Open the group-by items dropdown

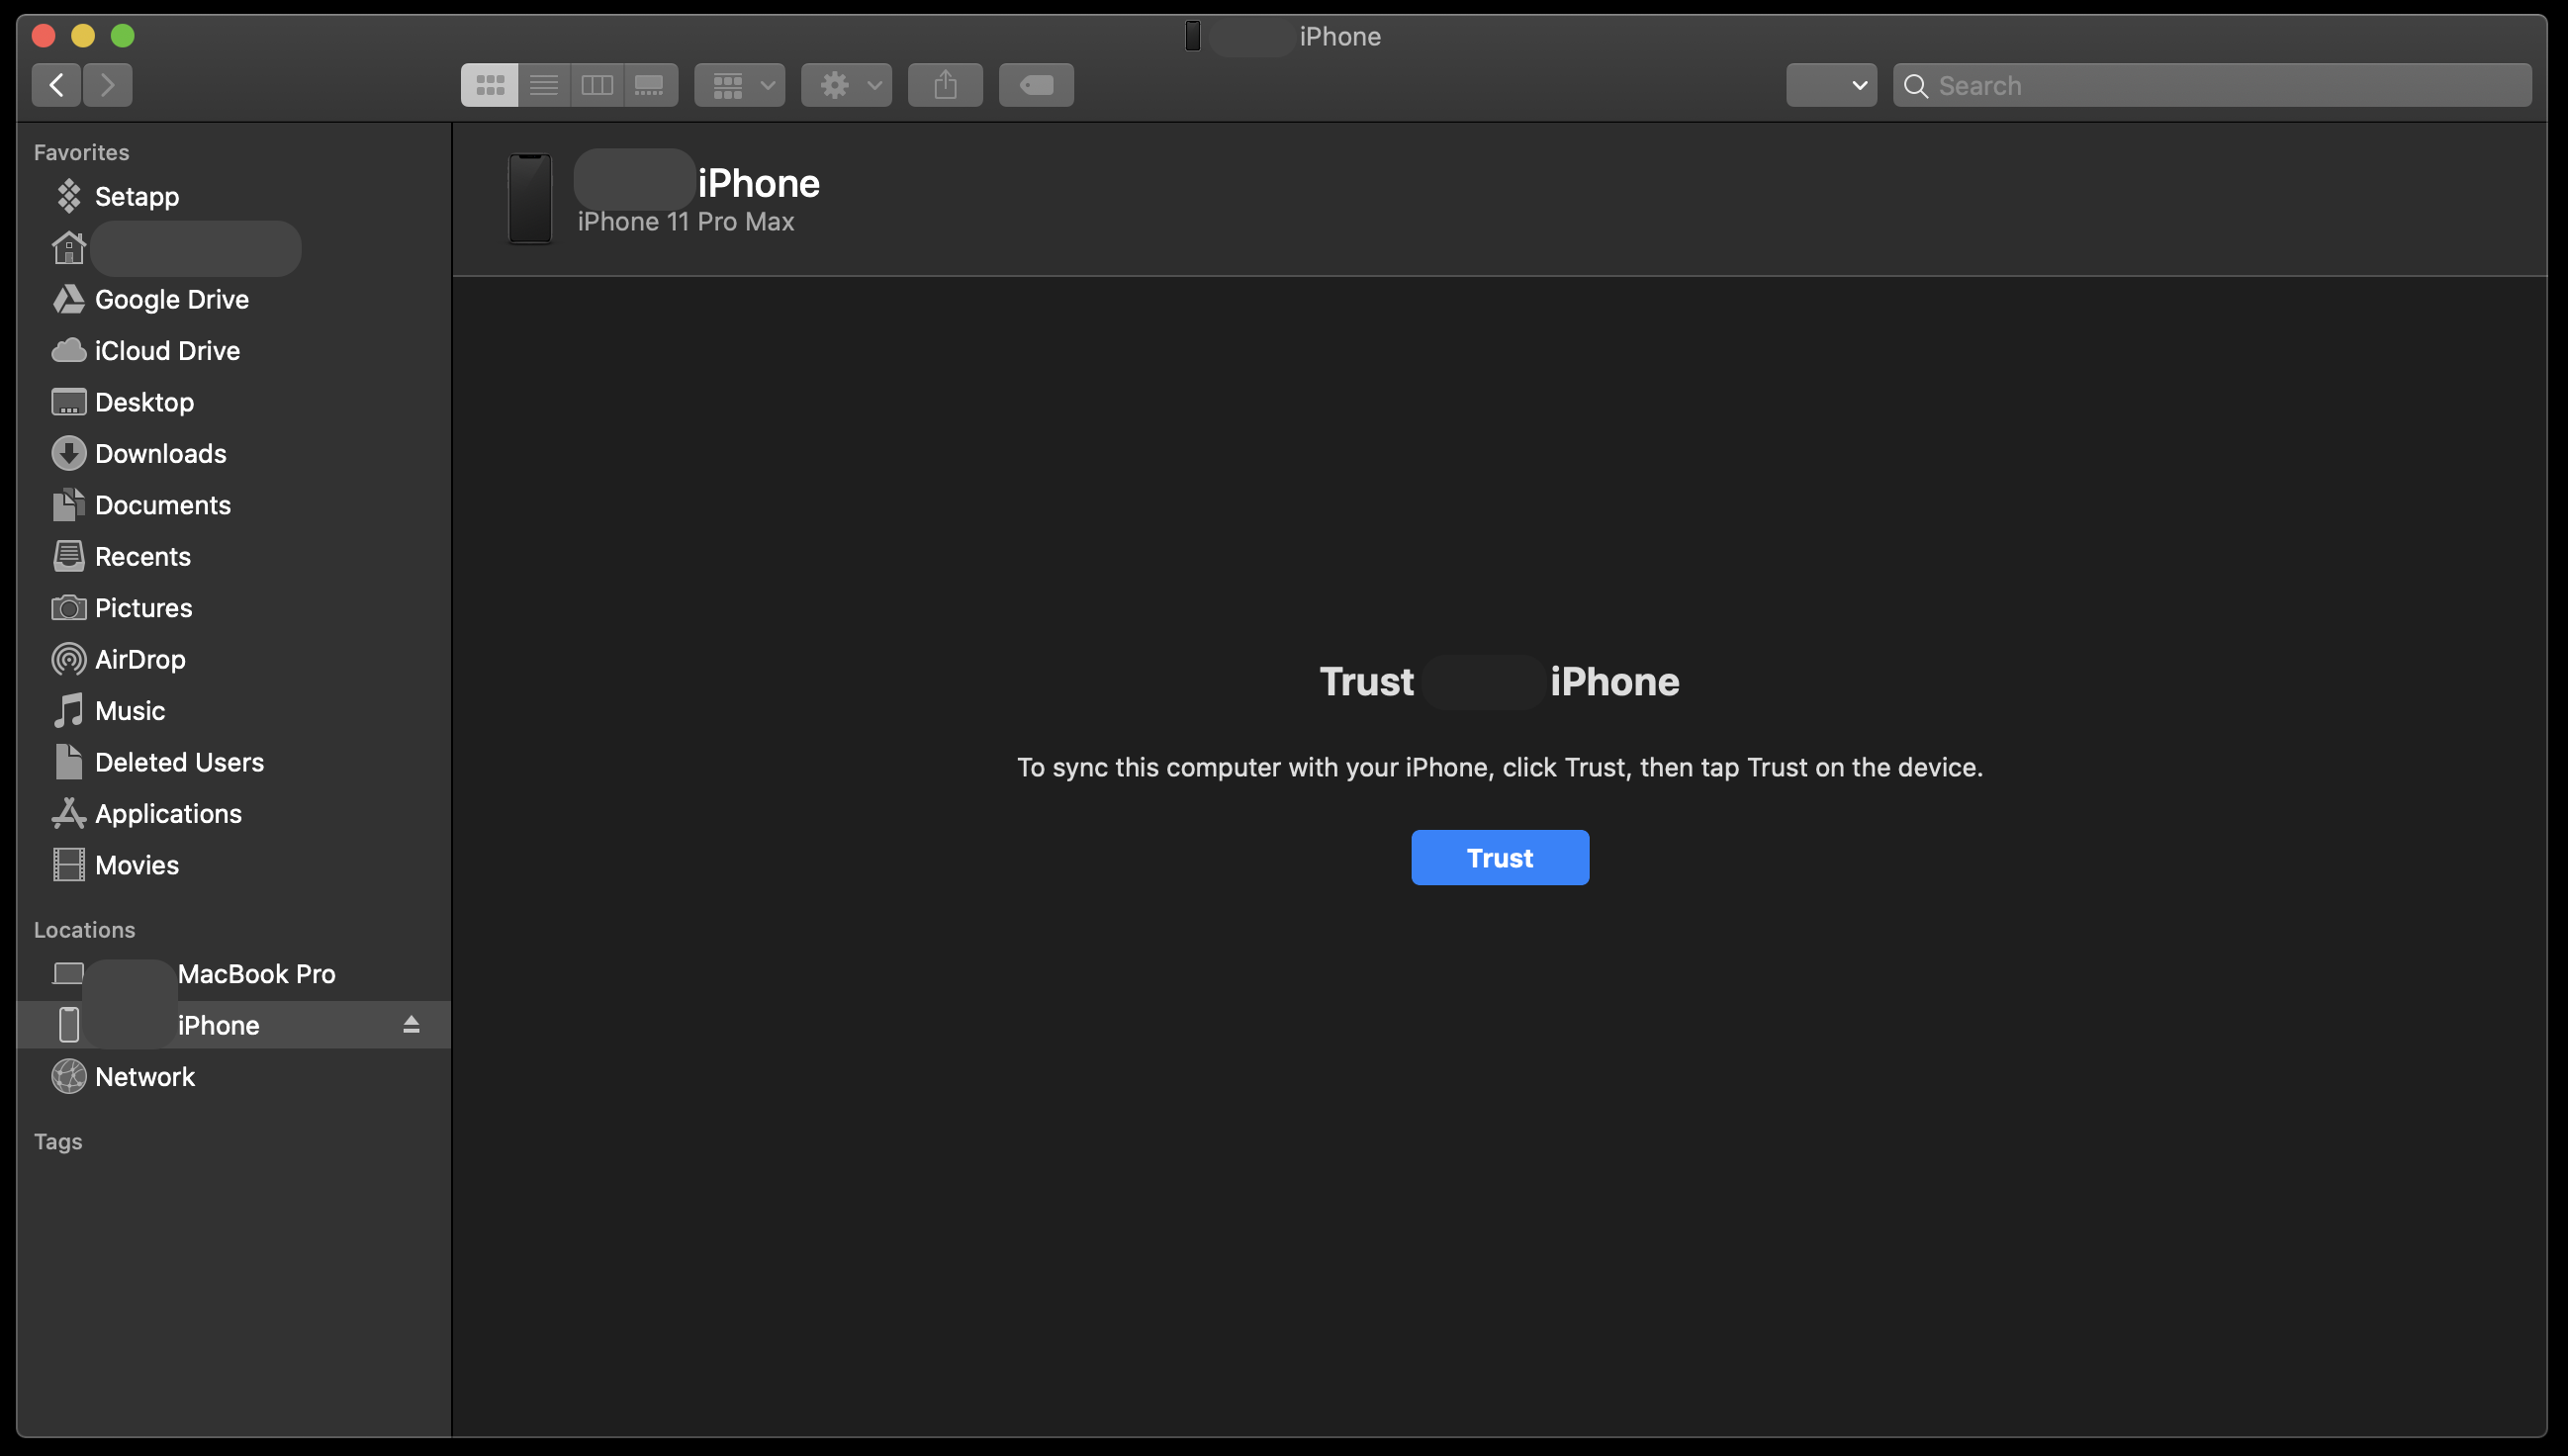click(x=740, y=85)
